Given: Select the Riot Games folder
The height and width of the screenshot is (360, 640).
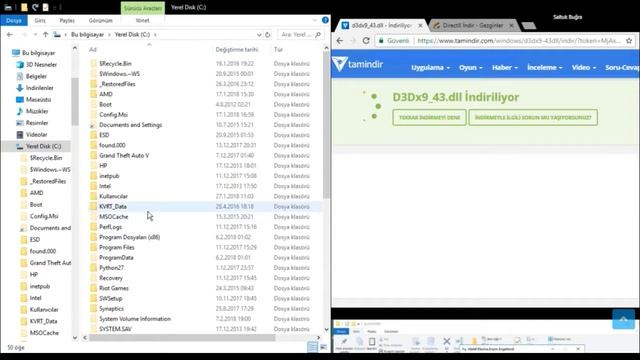Looking at the screenshot, I should coord(114,288).
